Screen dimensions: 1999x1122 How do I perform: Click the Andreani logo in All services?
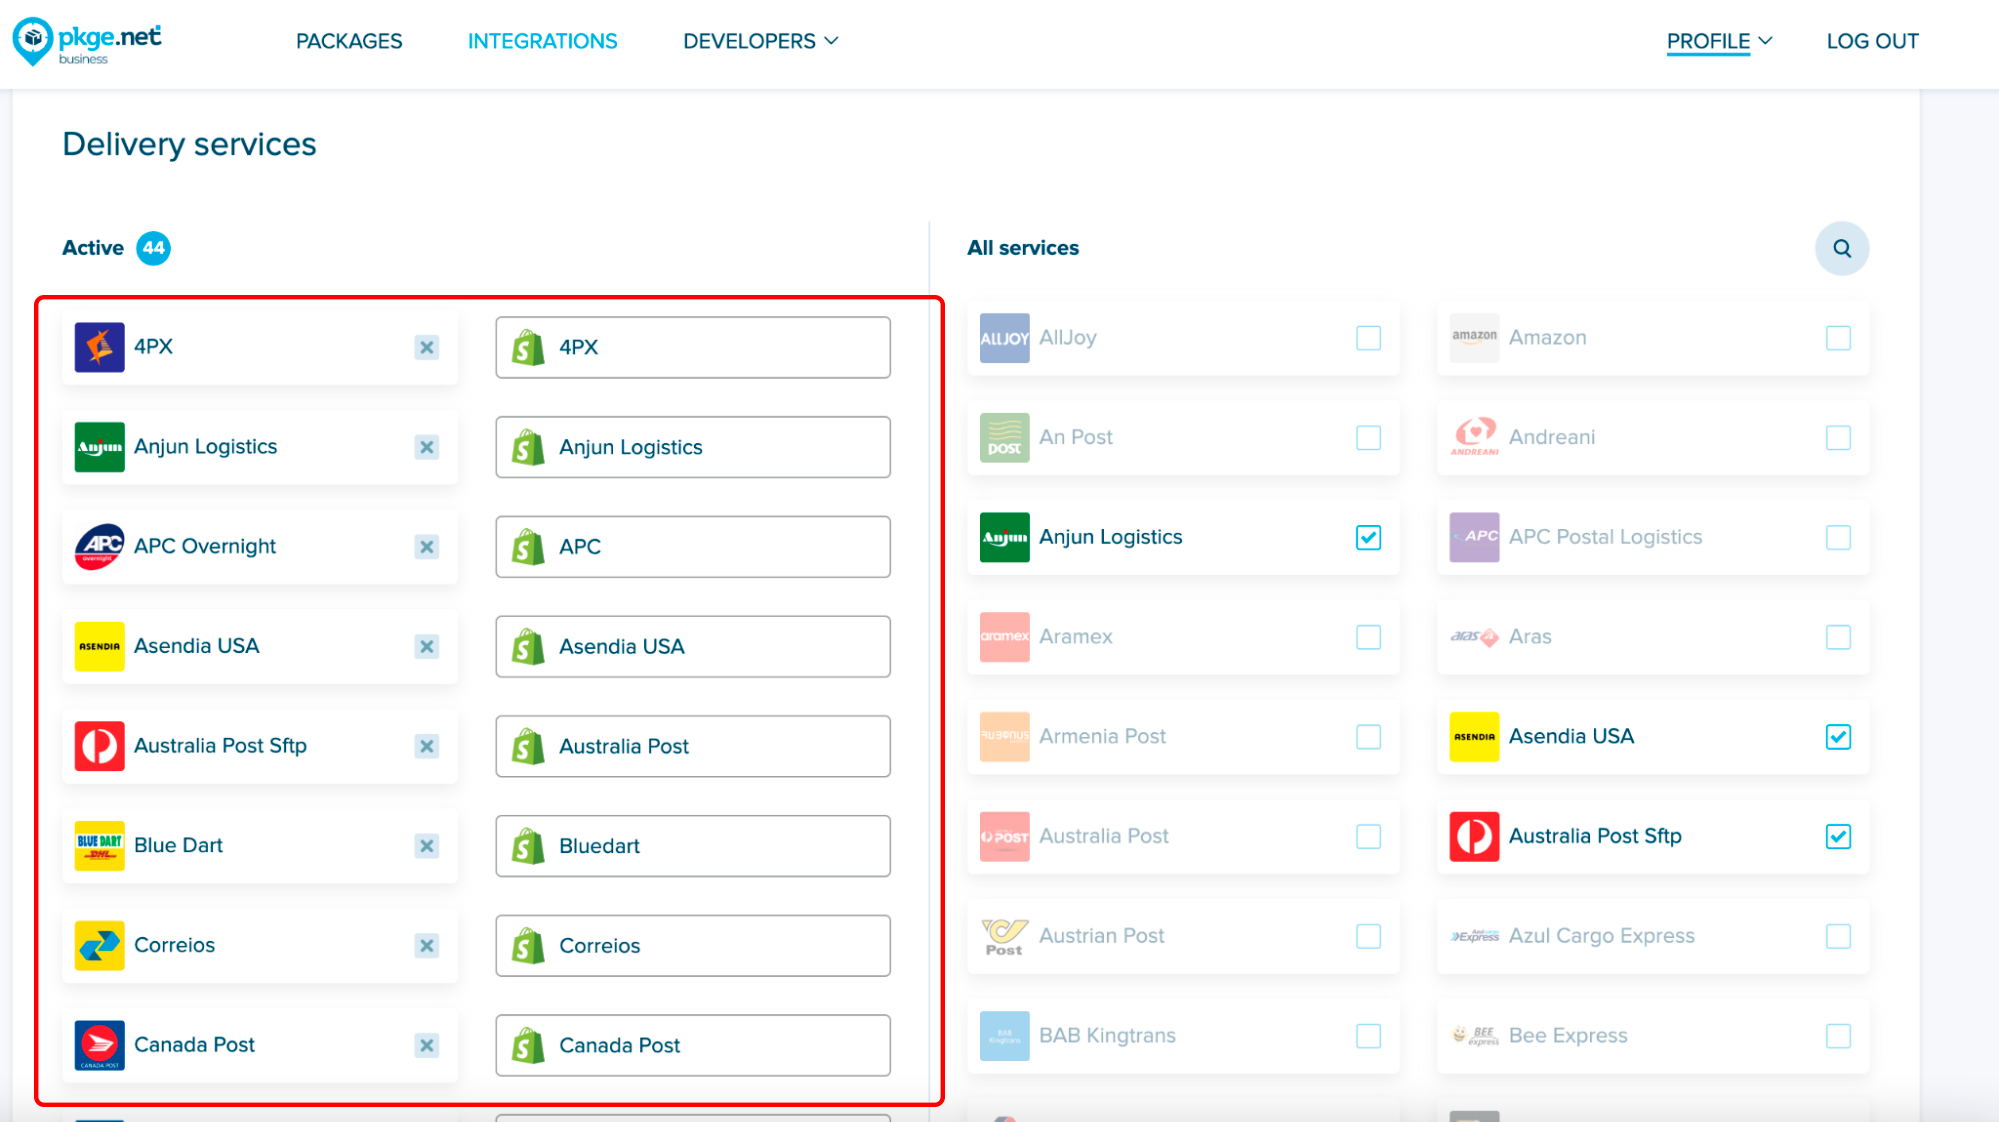(x=1474, y=437)
